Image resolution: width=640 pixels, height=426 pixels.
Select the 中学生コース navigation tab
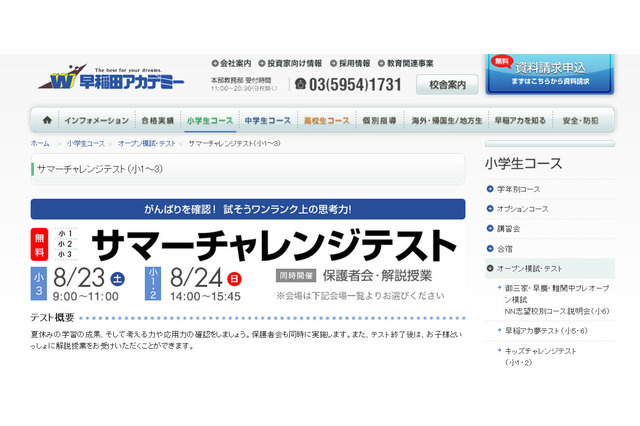pyautogui.click(x=268, y=120)
